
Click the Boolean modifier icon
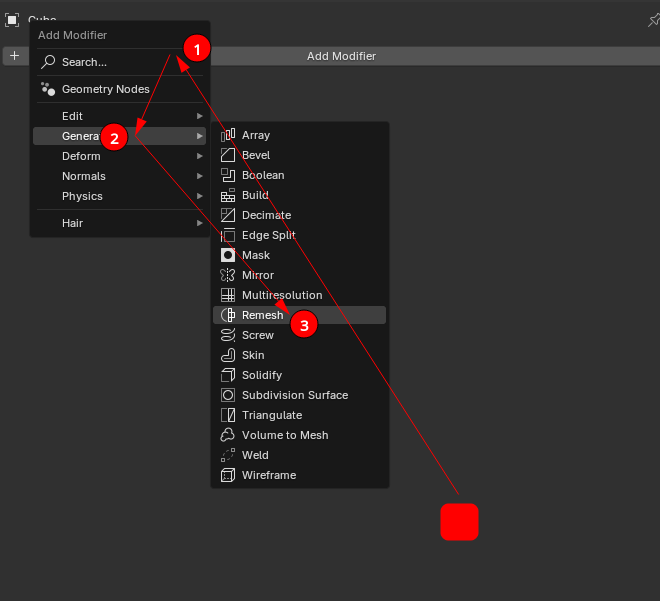tap(228, 175)
